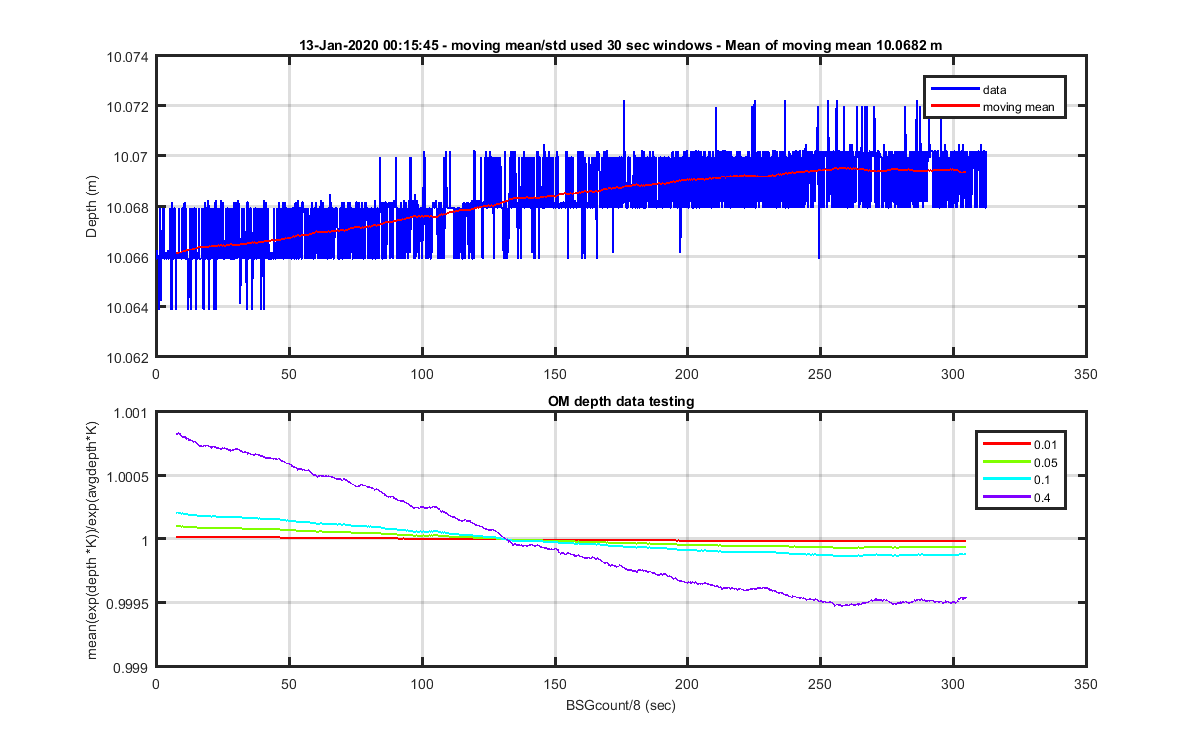The width and height of the screenshot is (1200, 750).
Task: Click the 100 x-tick under the top plot
Action: tap(421, 374)
